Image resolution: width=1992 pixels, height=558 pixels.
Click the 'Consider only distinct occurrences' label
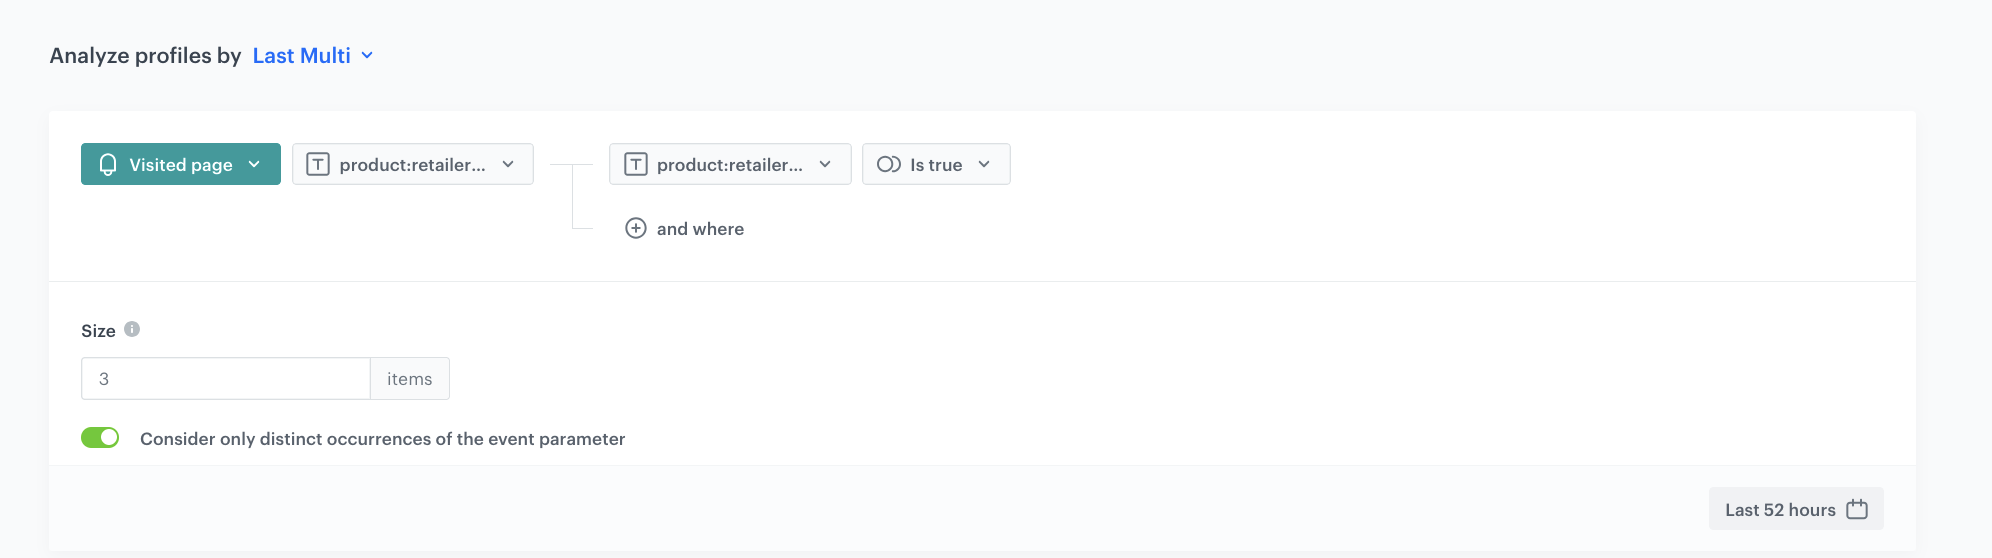tap(382, 439)
